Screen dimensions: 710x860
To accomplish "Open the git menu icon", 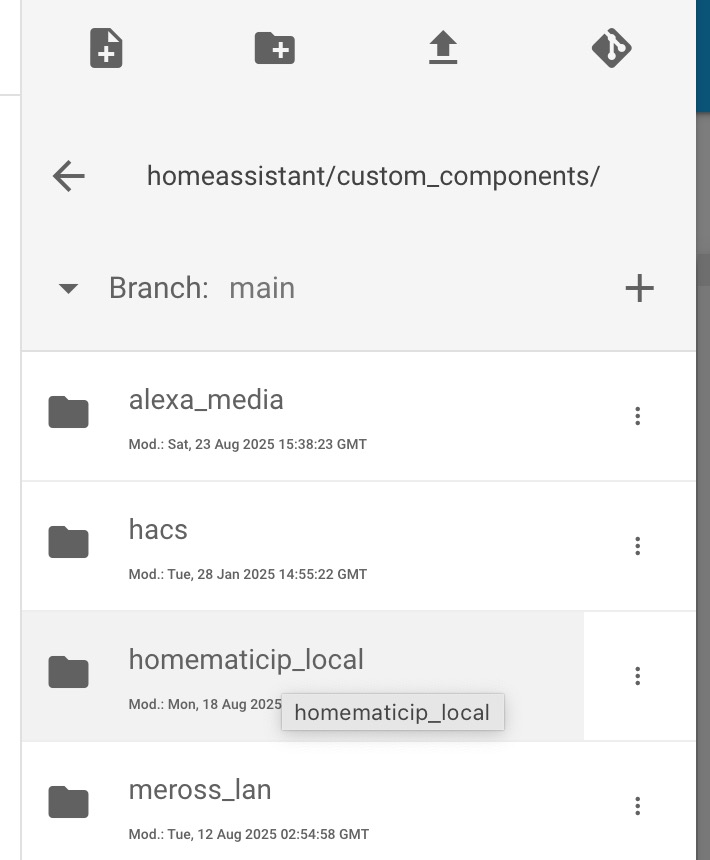I will click(x=612, y=48).
